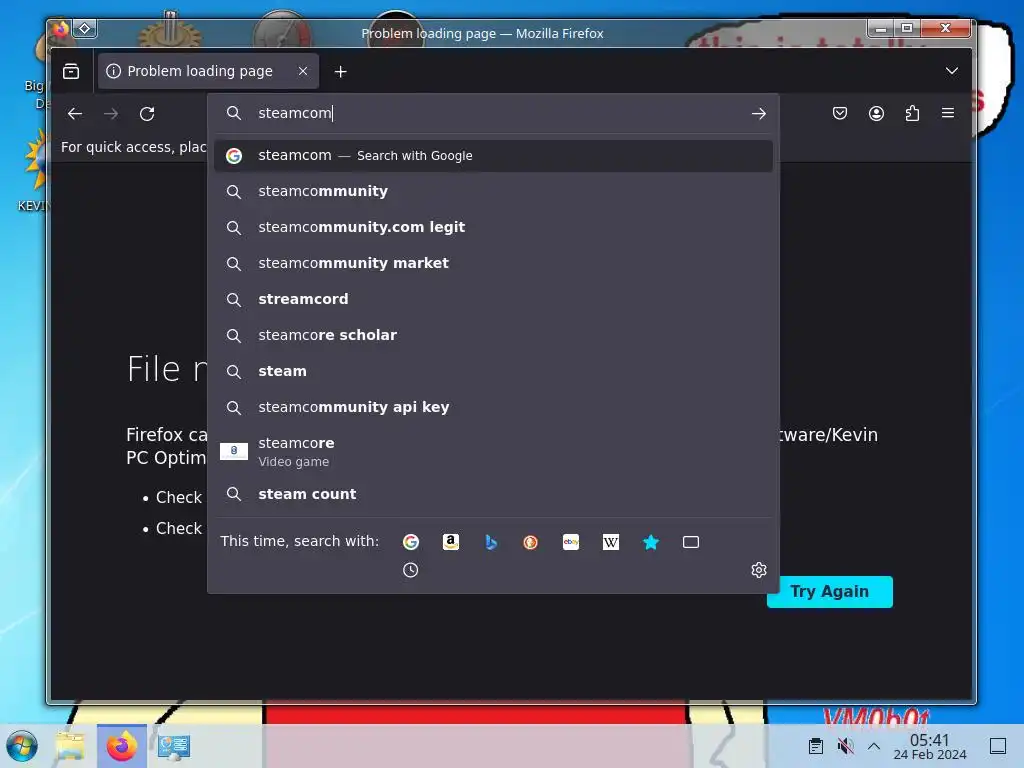Open File Explorer from taskbar
Screen dimensions: 1024x768
click(x=70, y=746)
